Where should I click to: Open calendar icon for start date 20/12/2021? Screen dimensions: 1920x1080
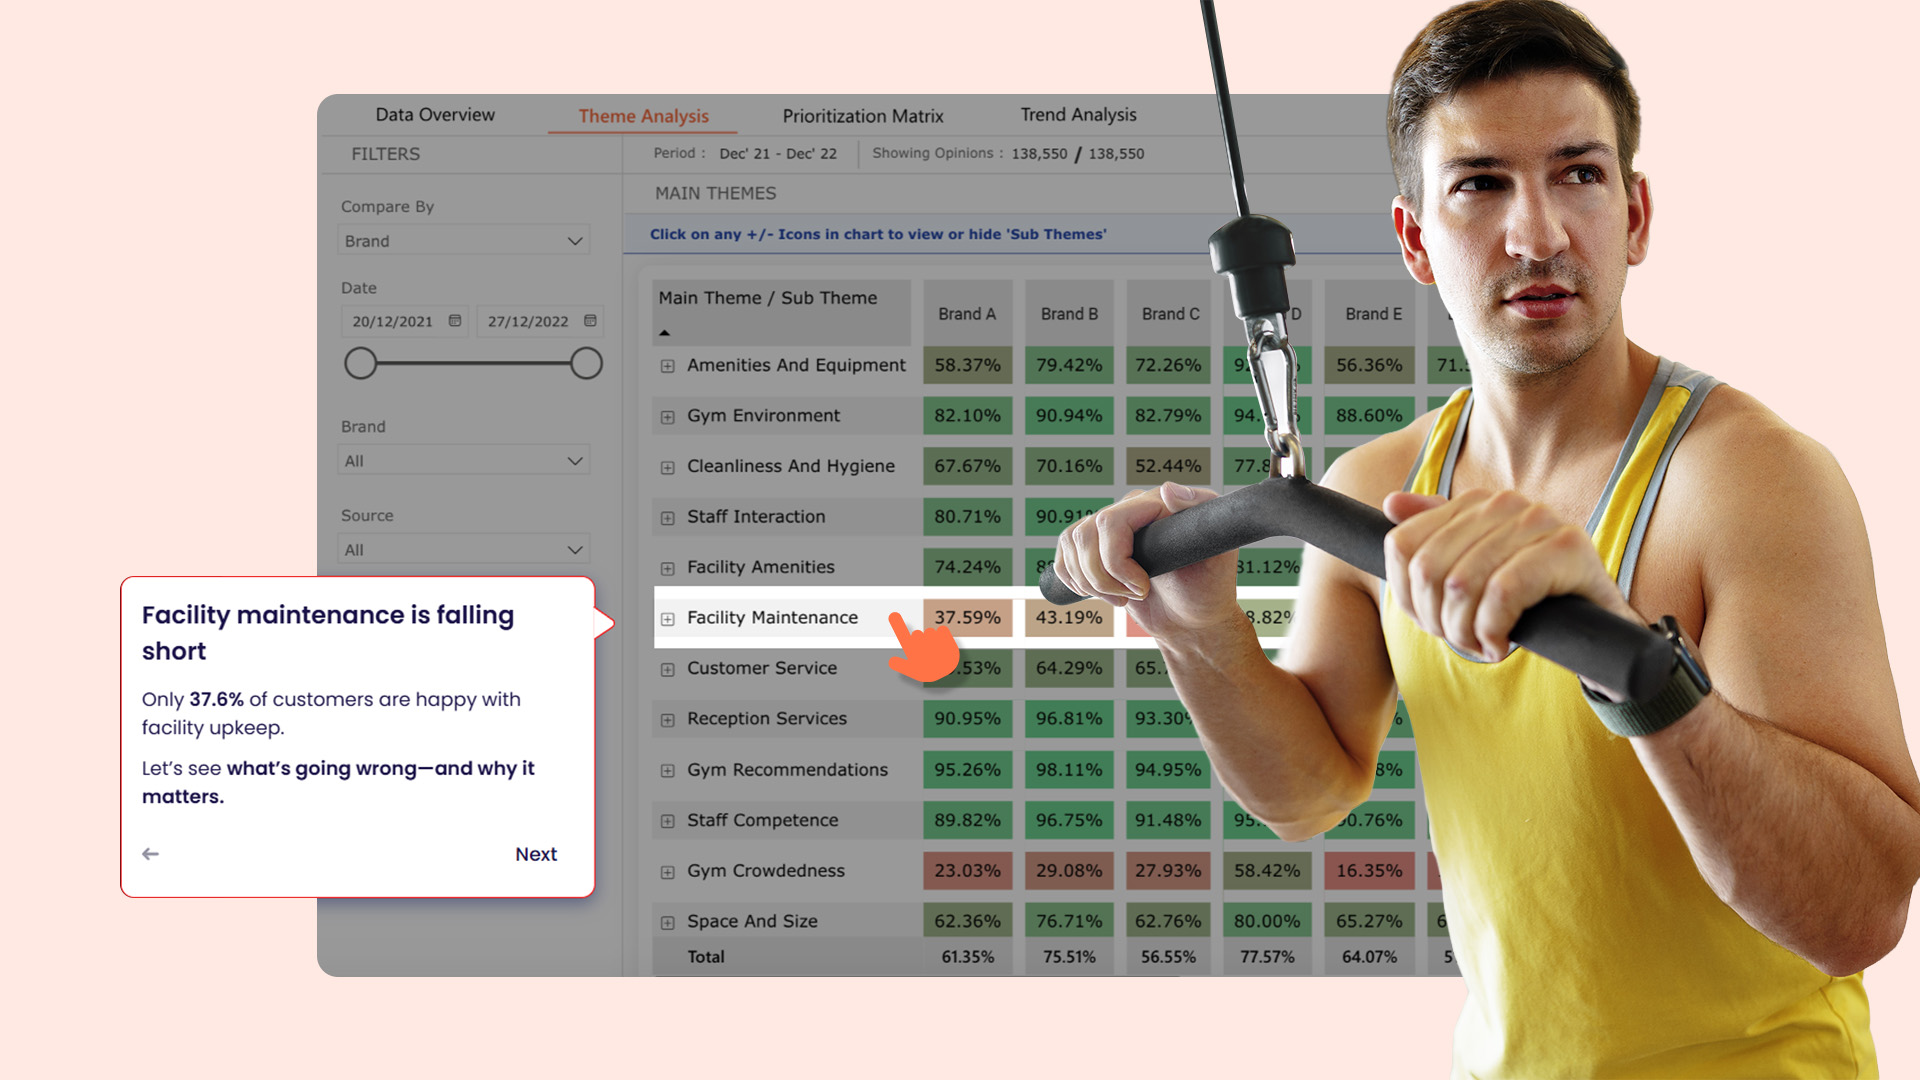(455, 321)
